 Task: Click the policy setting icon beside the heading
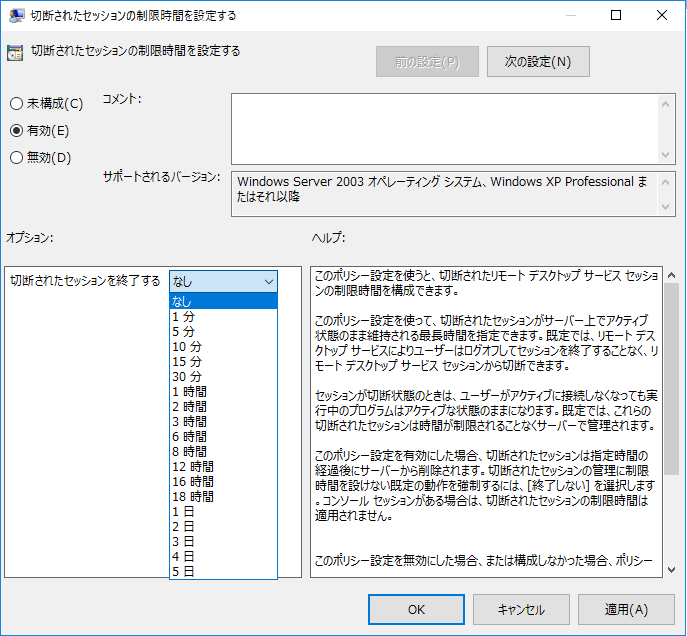(15, 53)
